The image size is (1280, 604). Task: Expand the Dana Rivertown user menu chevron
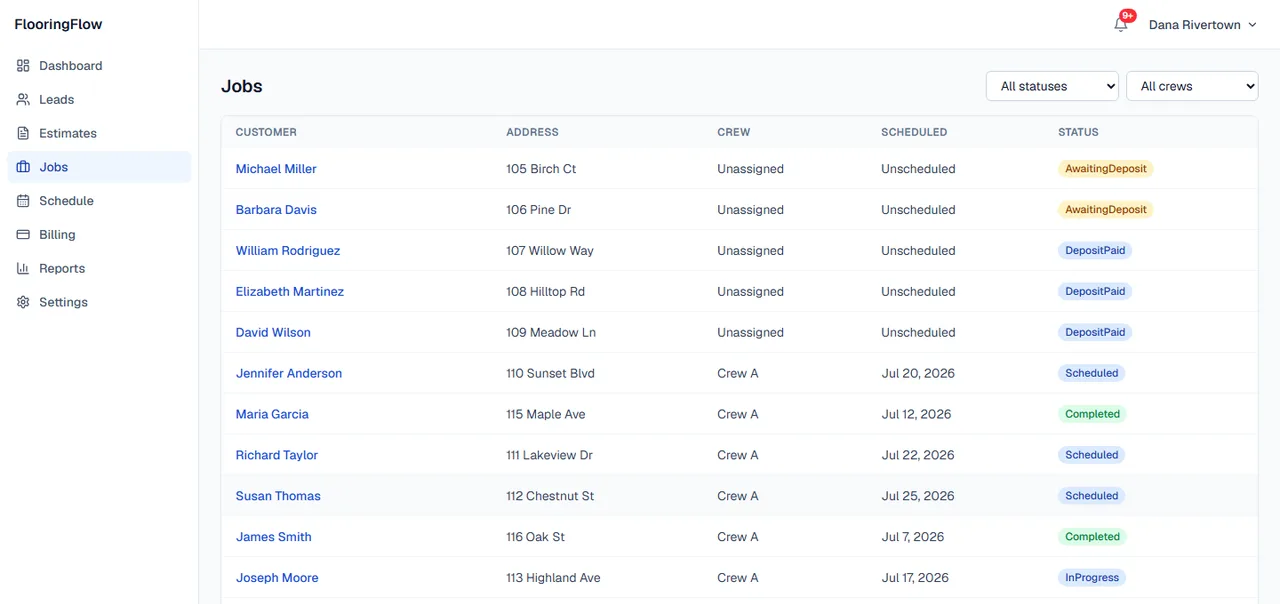pos(1253,25)
